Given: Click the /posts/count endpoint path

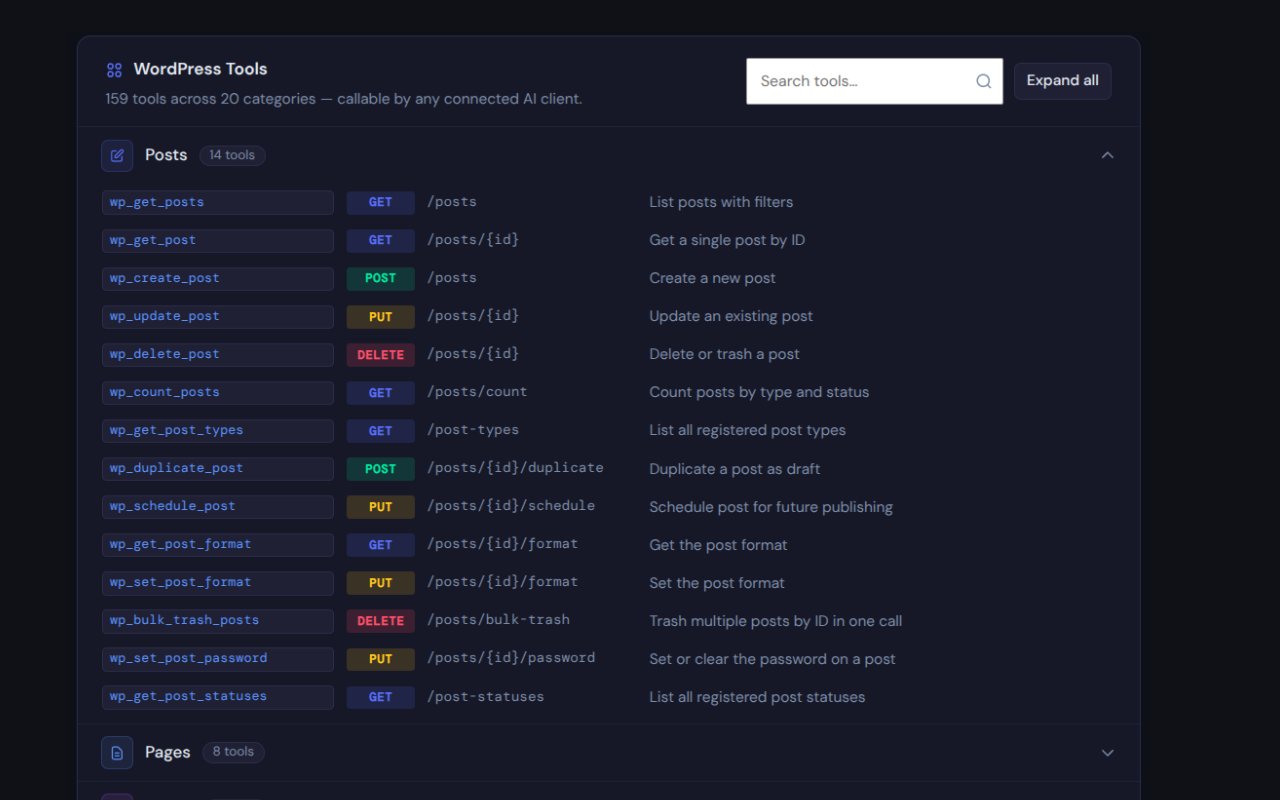Looking at the screenshot, I should point(477,392).
